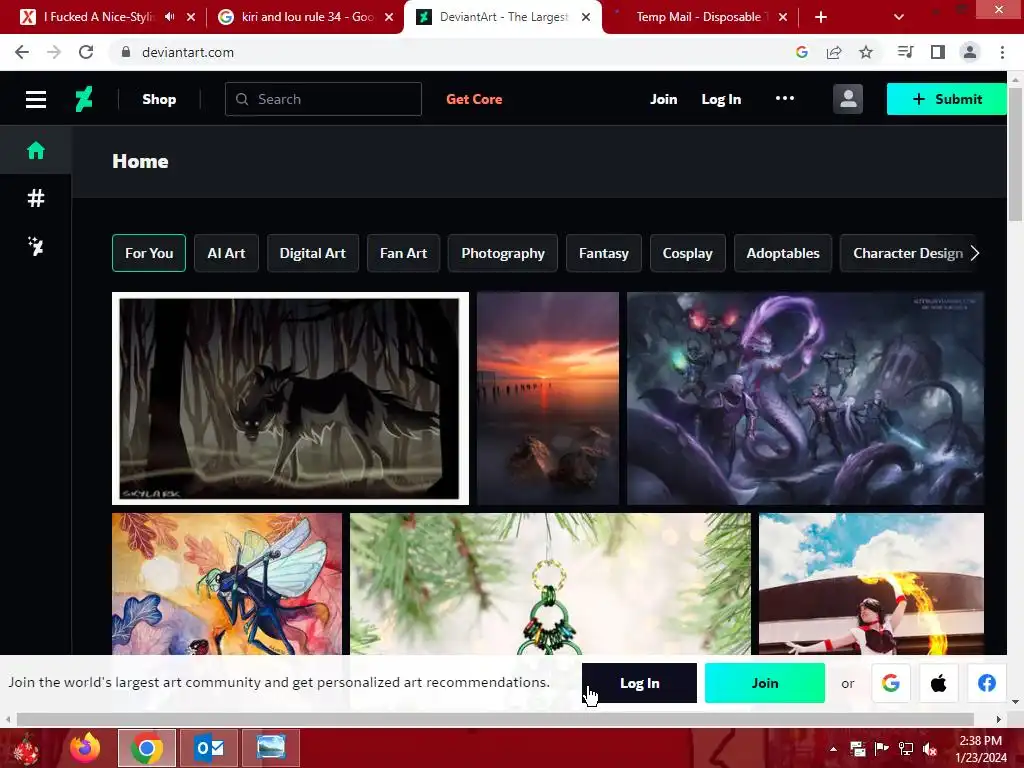This screenshot has width=1024, height=768.
Task: Select the Photography topic chip
Action: coord(503,253)
